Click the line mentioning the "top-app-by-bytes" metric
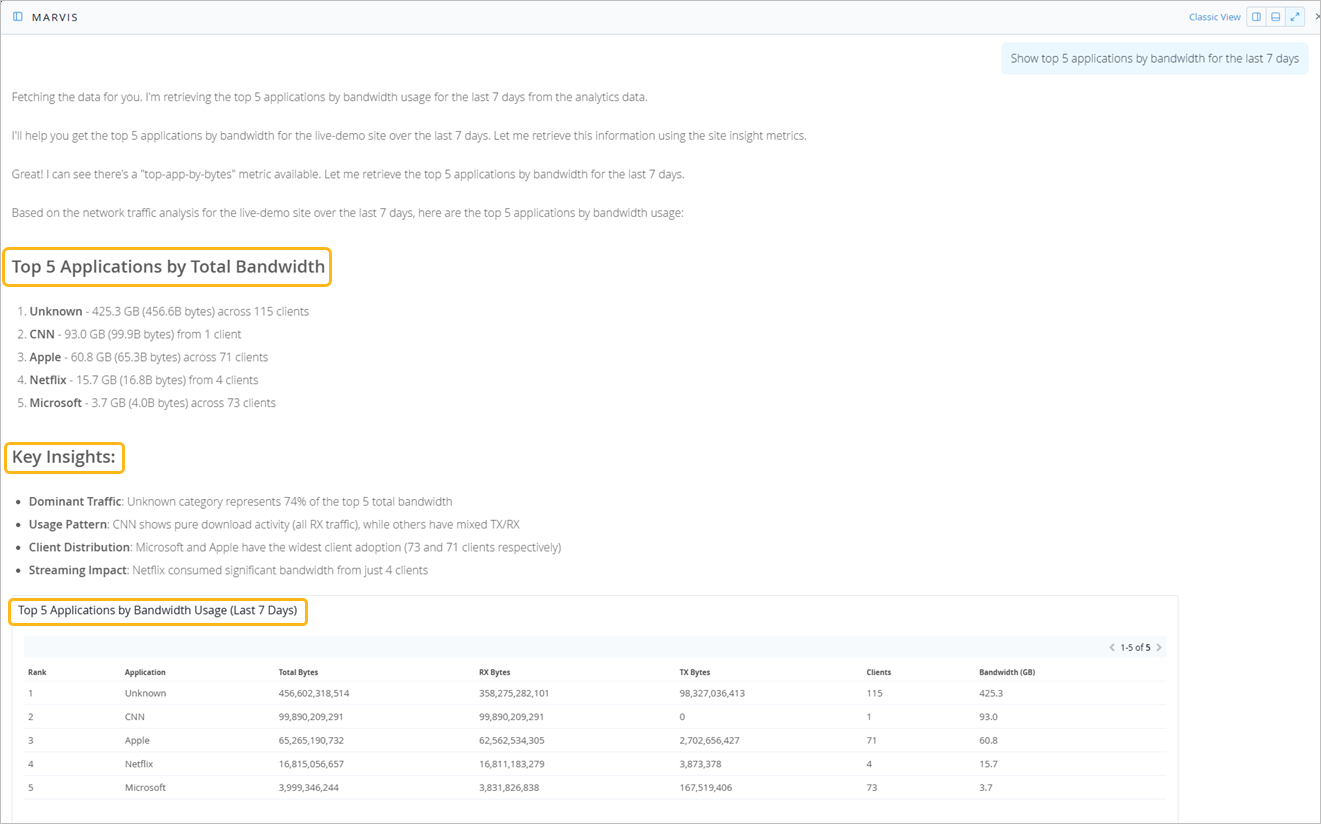Screen dimensions: 1321x824 coord(348,174)
